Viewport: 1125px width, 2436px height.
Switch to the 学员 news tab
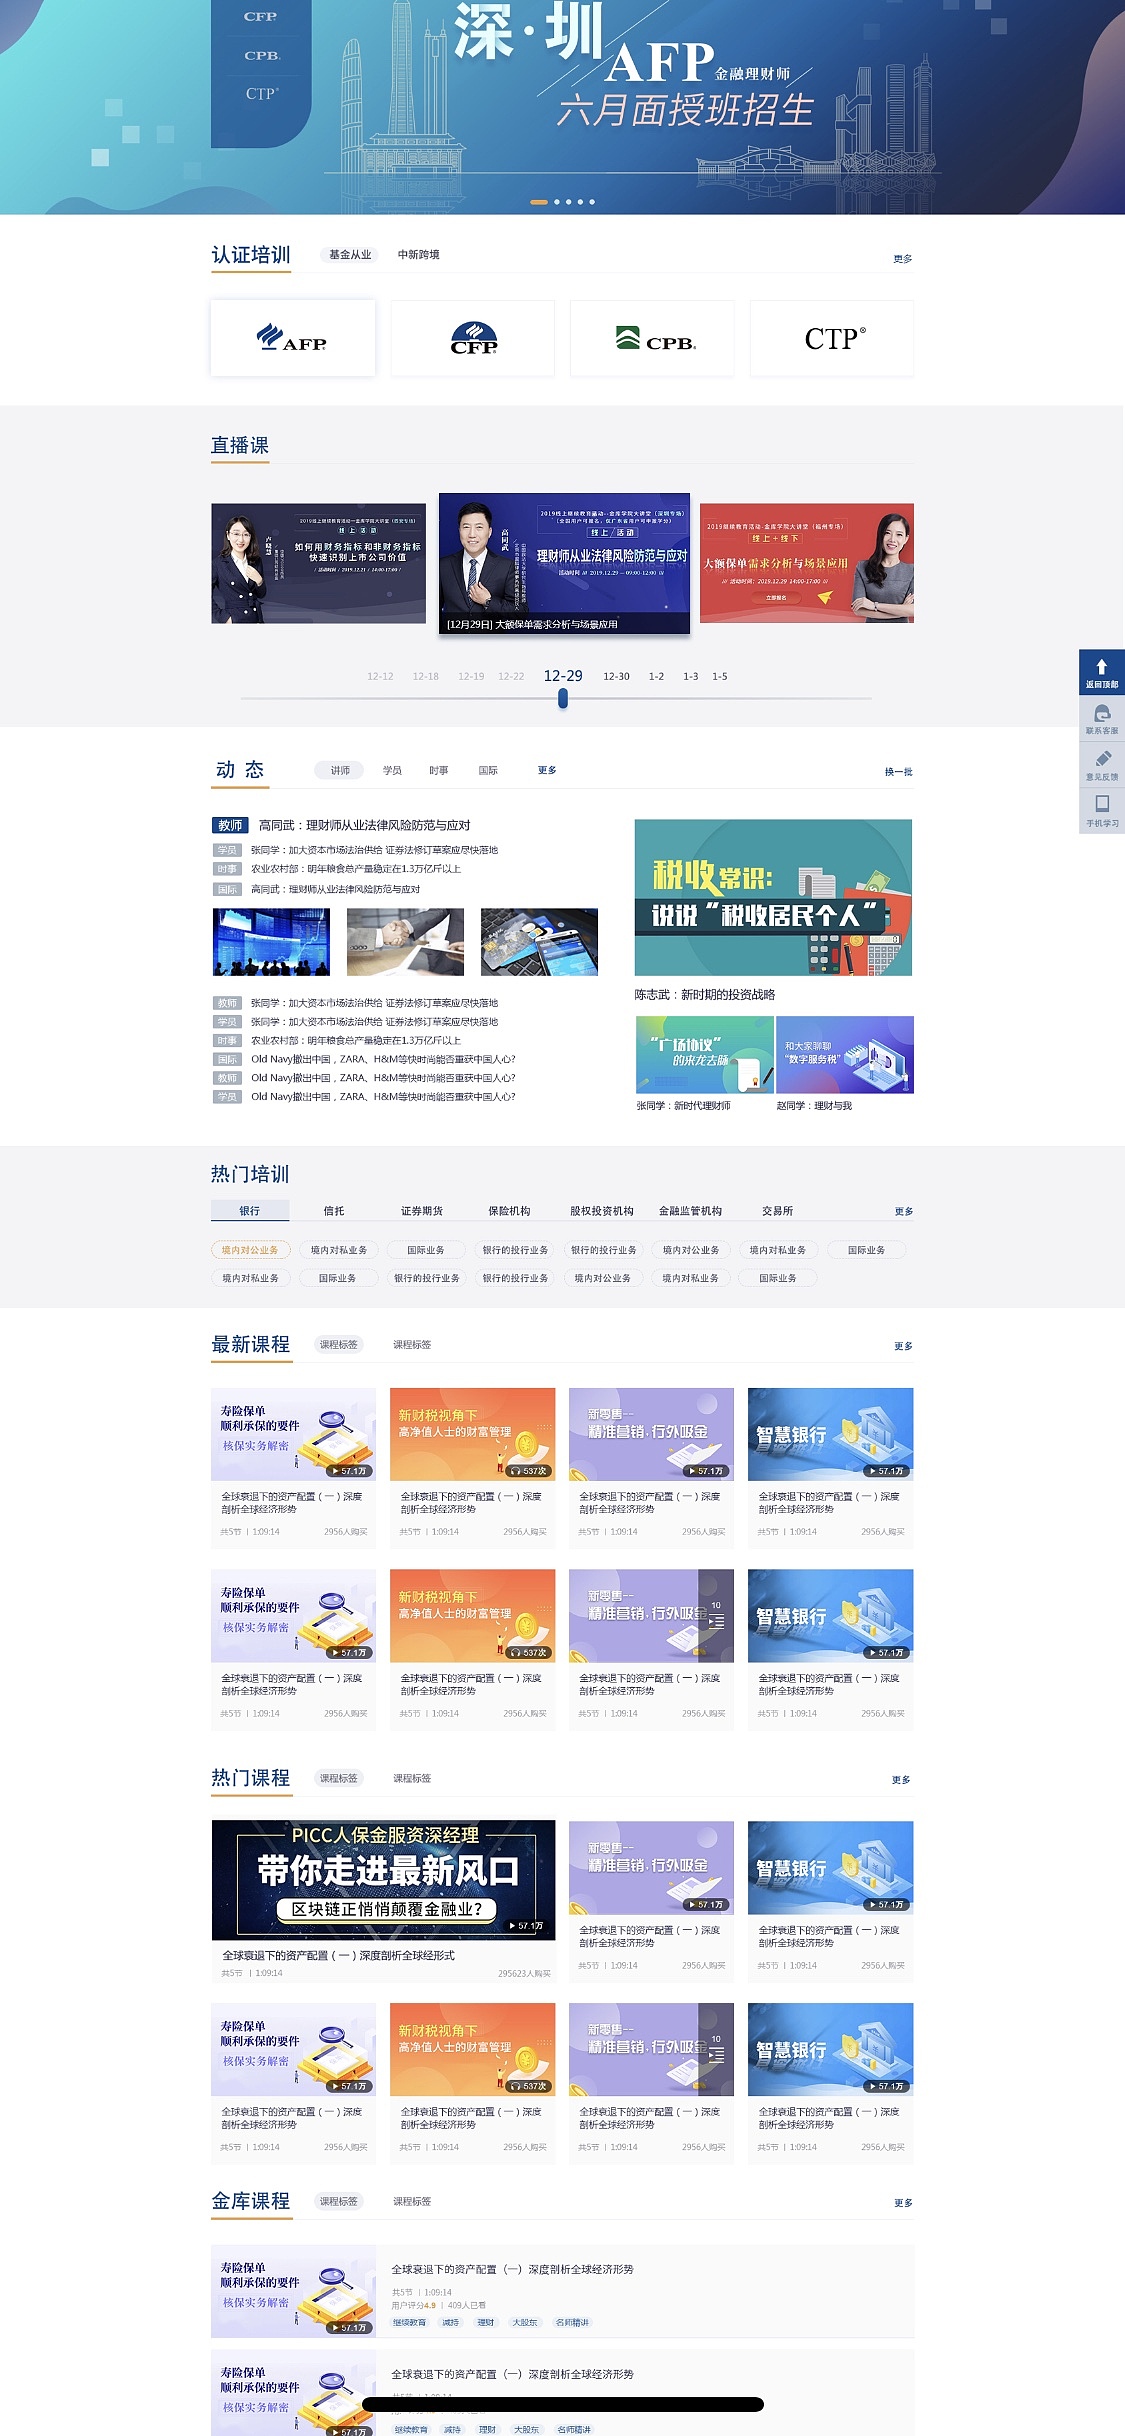[392, 770]
